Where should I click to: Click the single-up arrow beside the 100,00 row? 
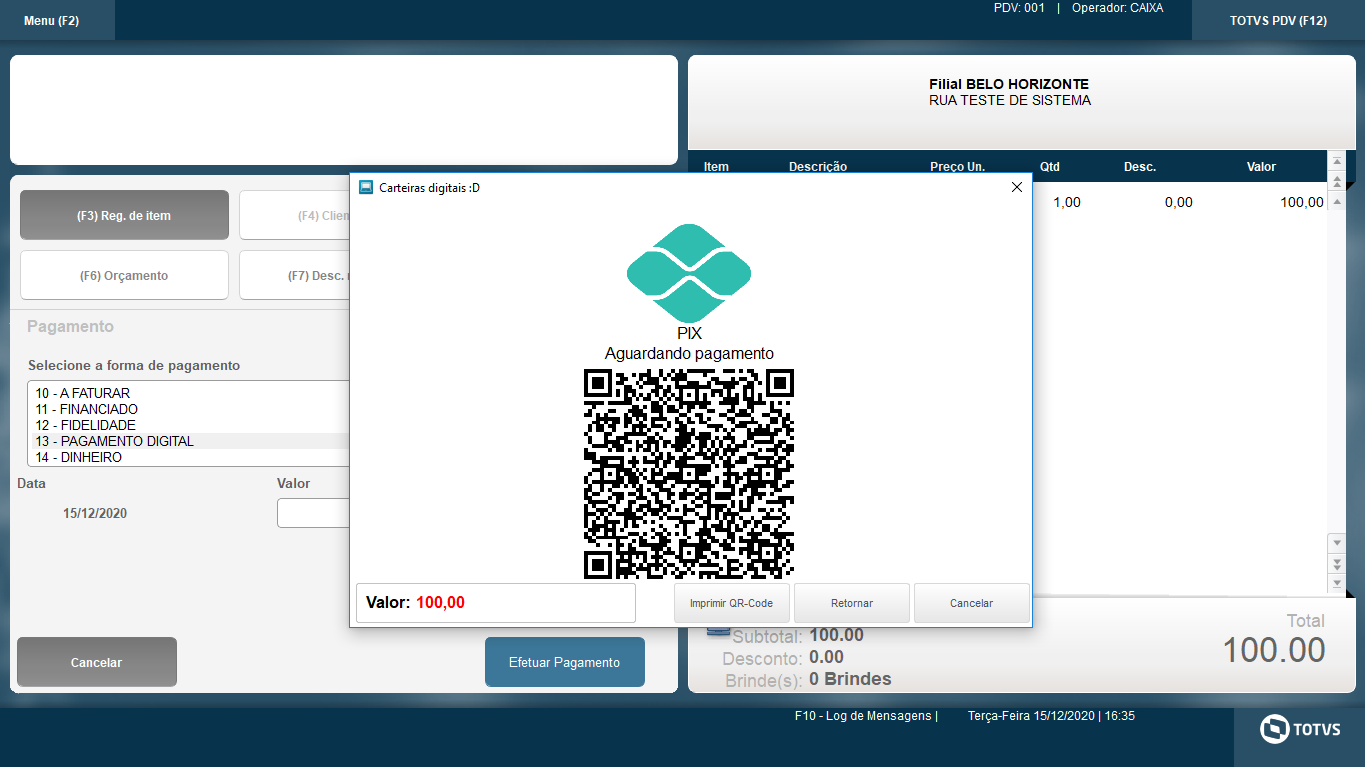1336,201
